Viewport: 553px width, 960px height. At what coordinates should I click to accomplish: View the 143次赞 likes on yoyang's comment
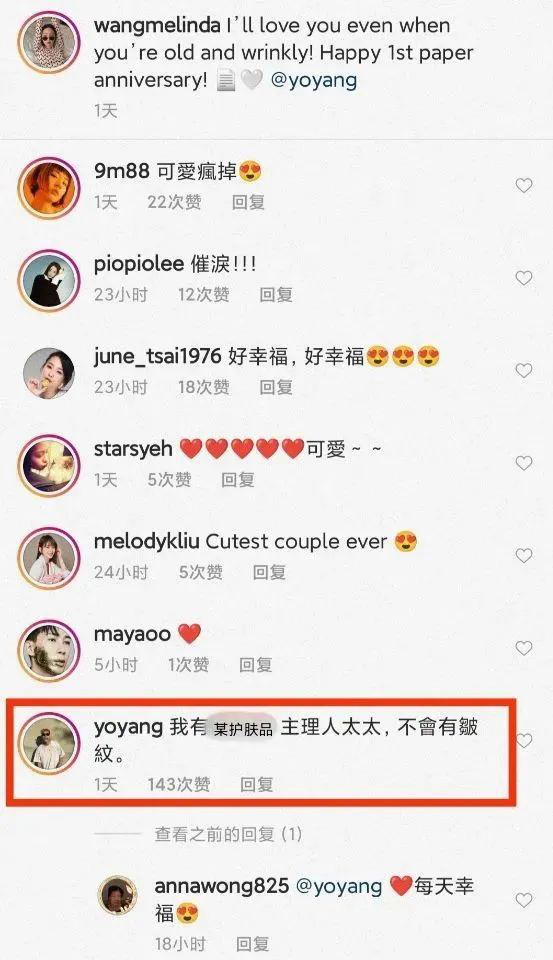pos(178,784)
